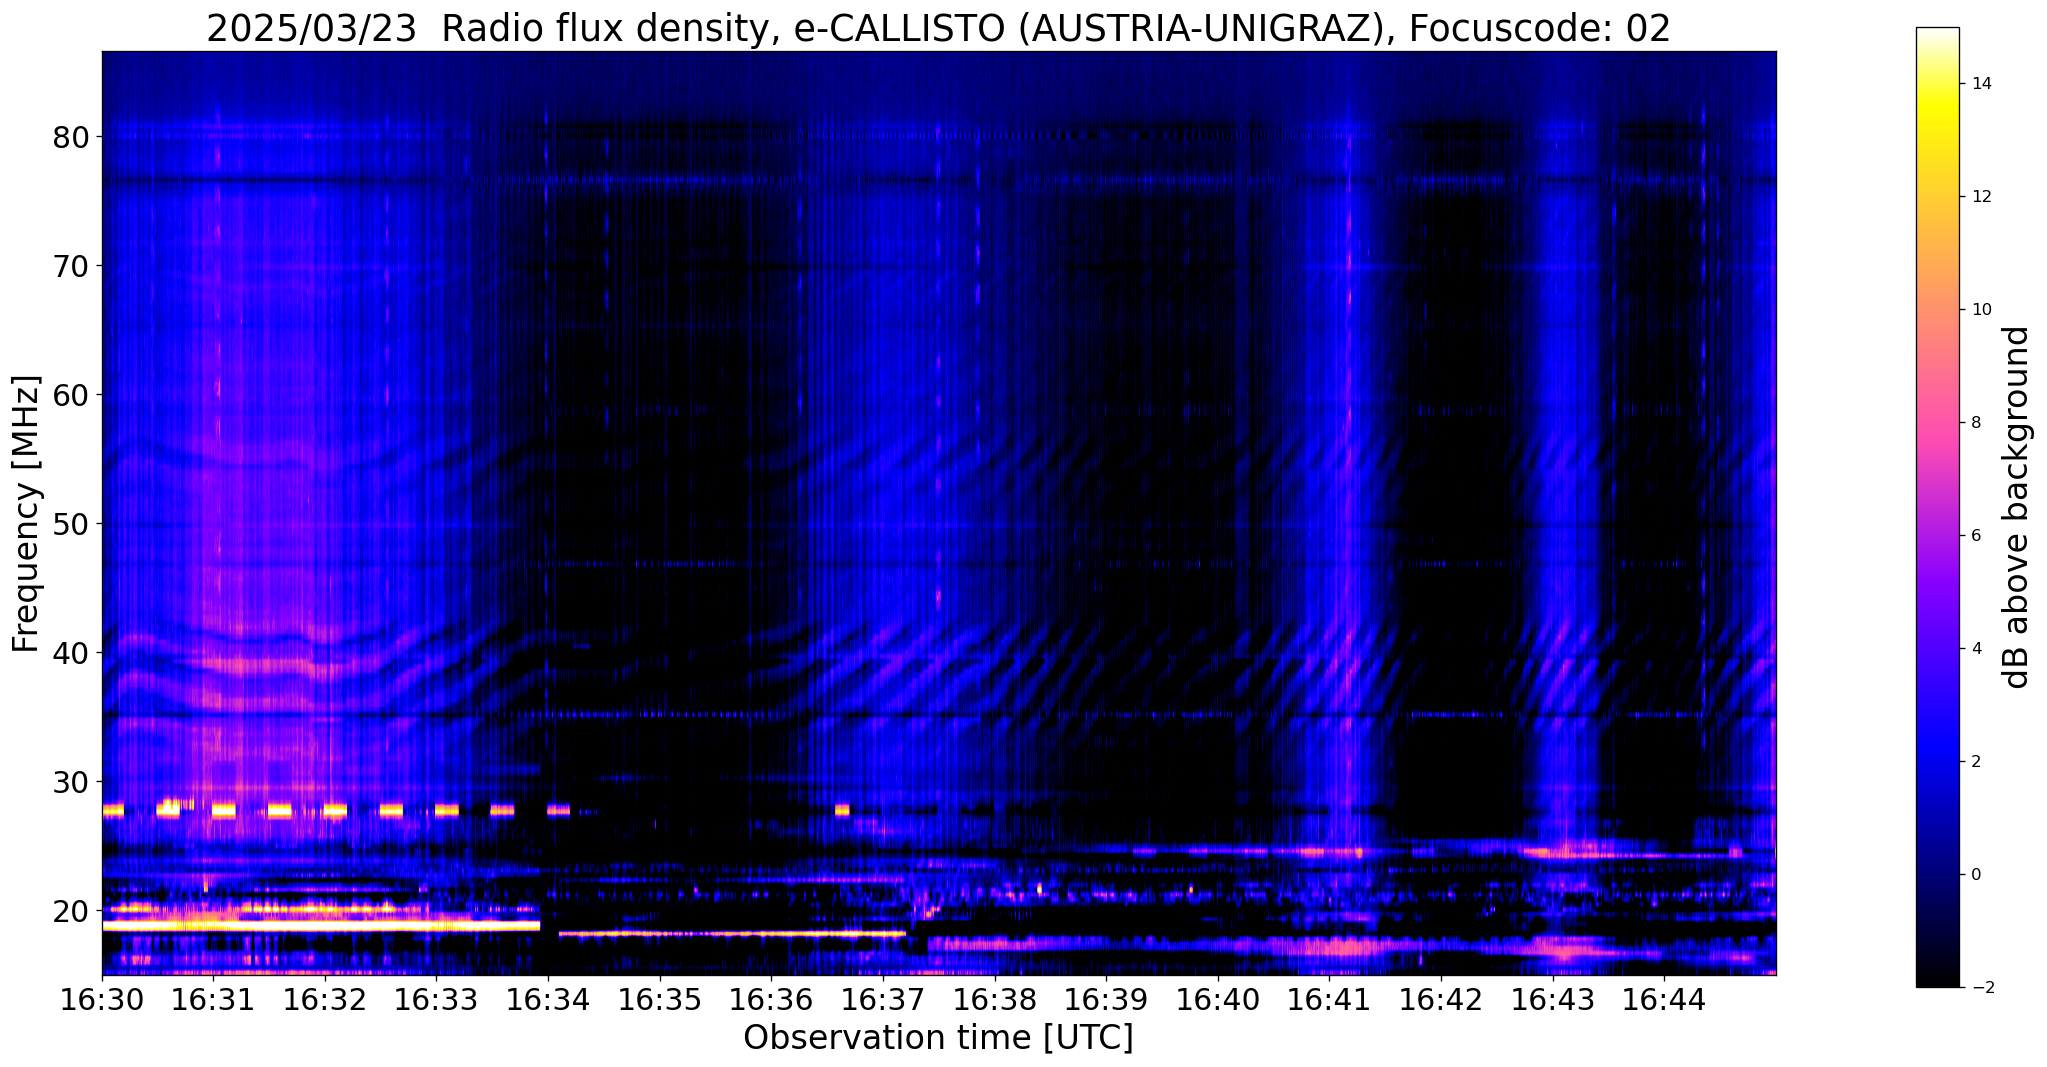Image resolution: width=2047 pixels, height=1067 pixels.
Task: Click the 80 MHz frequency tick label
Action: click(x=70, y=137)
